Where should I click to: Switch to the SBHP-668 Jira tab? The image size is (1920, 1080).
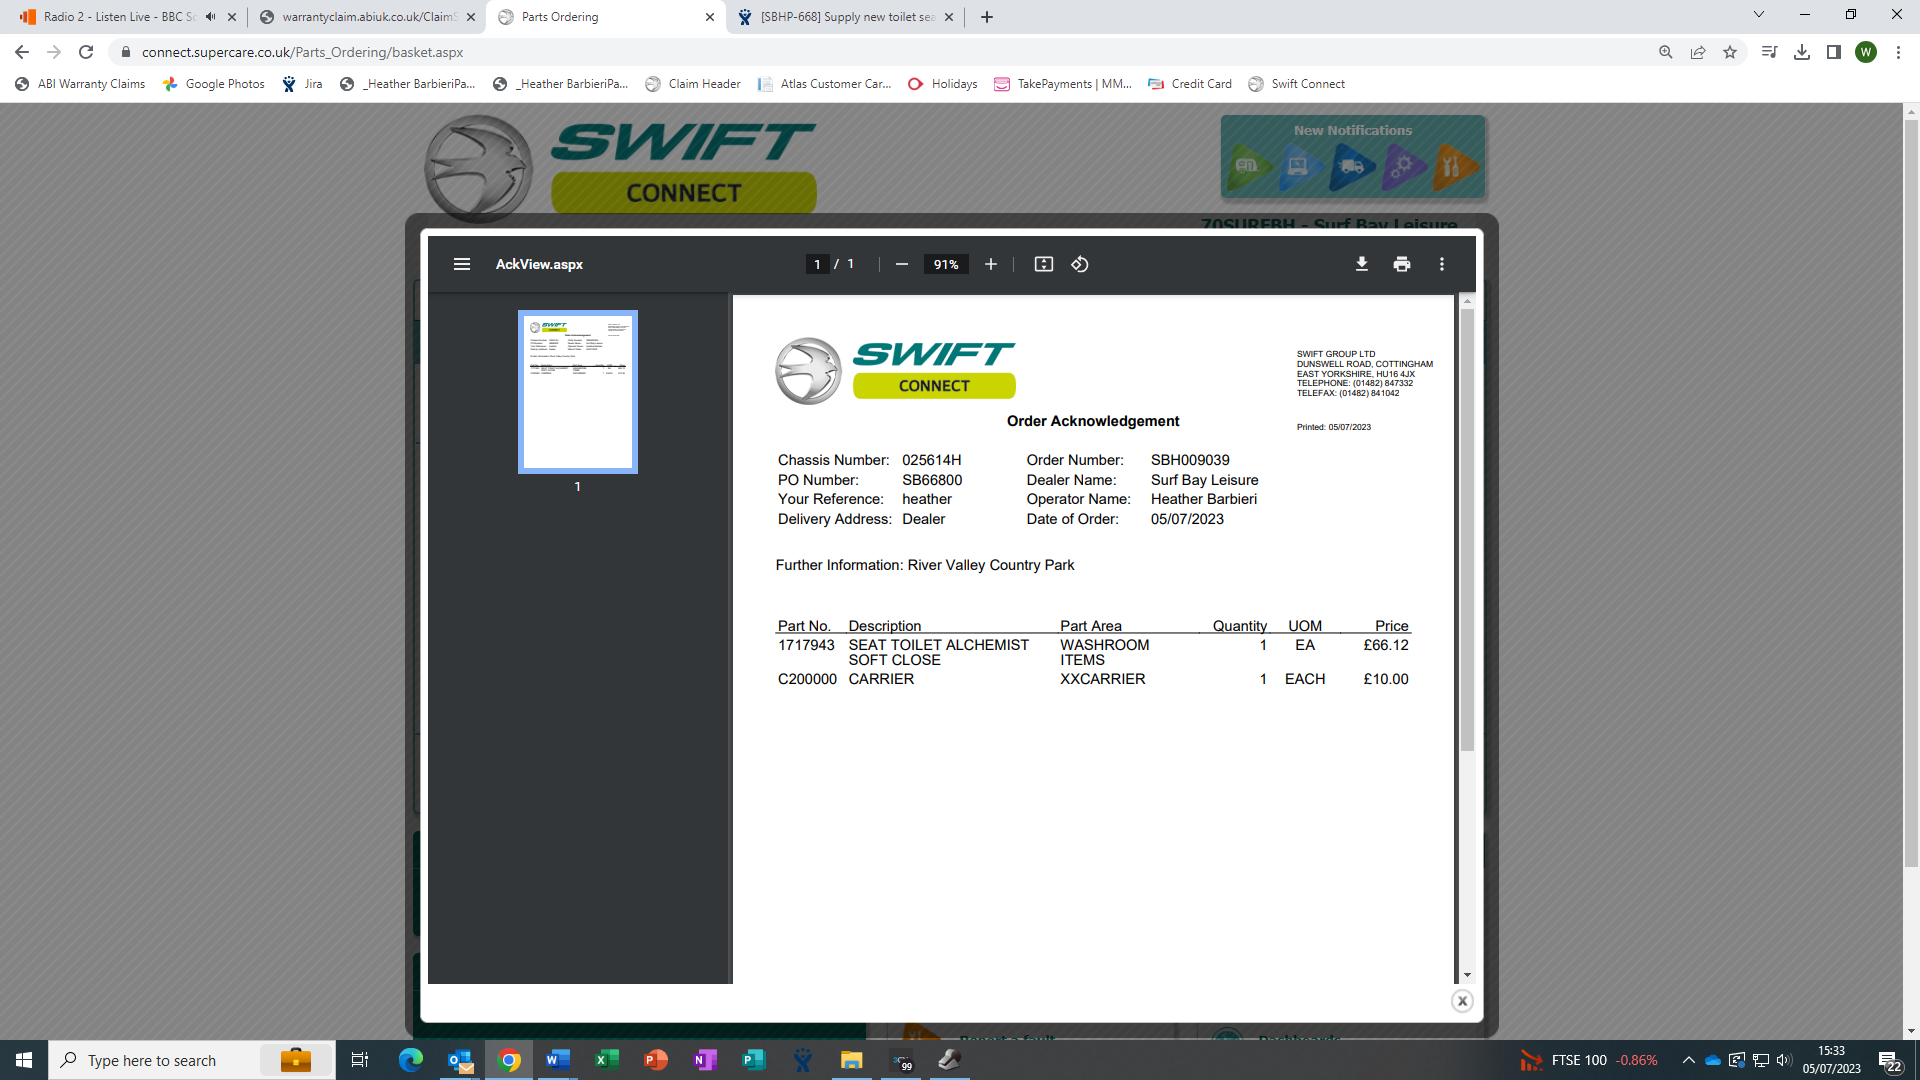(x=846, y=17)
